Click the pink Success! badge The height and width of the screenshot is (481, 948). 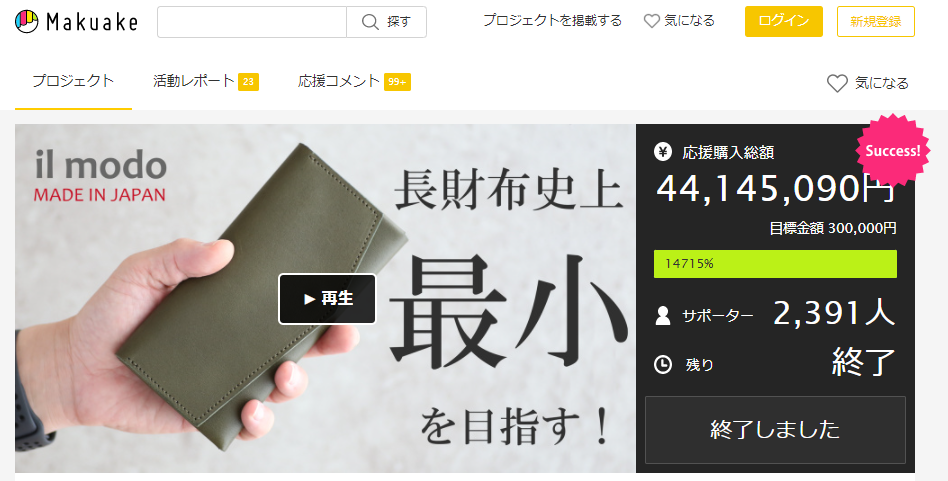pyautogui.click(x=892, y=151)
